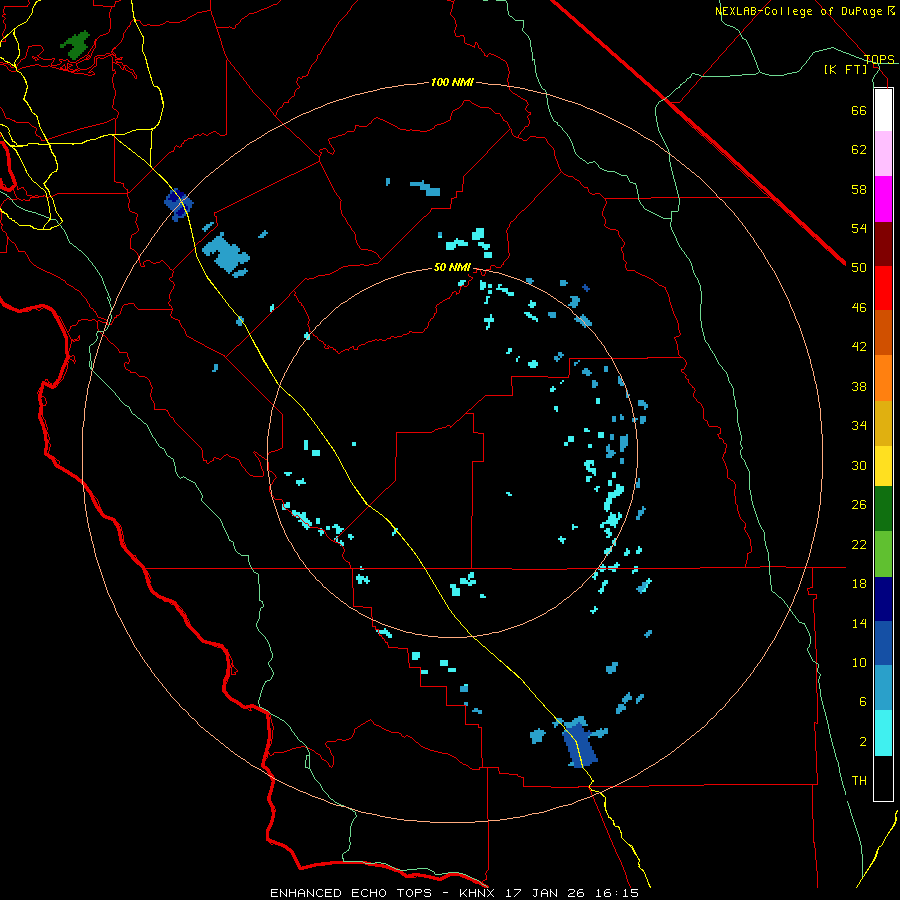Choose the bright red legend color block

click(883, 288)
